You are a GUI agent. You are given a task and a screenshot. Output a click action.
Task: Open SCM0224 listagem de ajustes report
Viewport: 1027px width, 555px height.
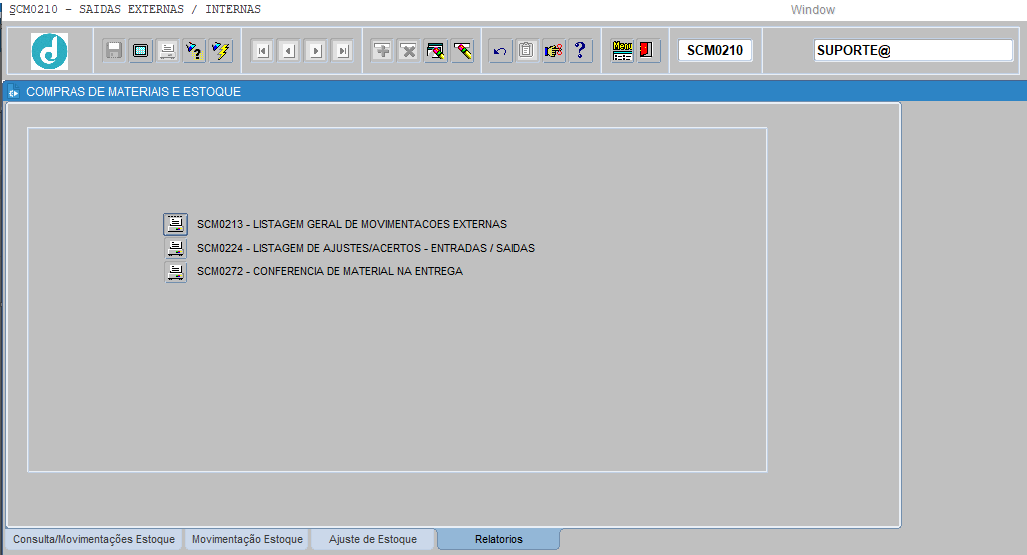176,248
